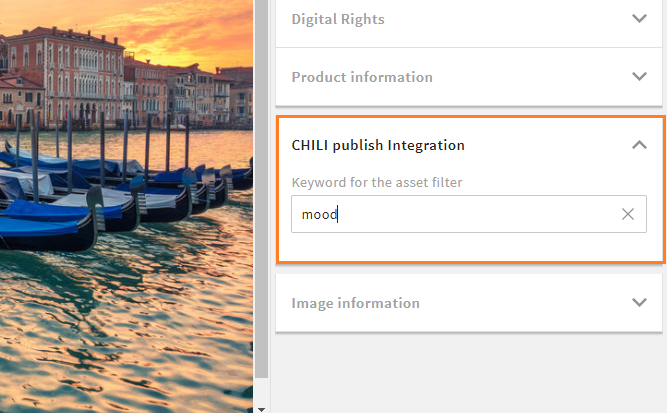This screenshot has height=413, width=667.
Task: Expand Product information using its chevron
Action: [639, 77]
